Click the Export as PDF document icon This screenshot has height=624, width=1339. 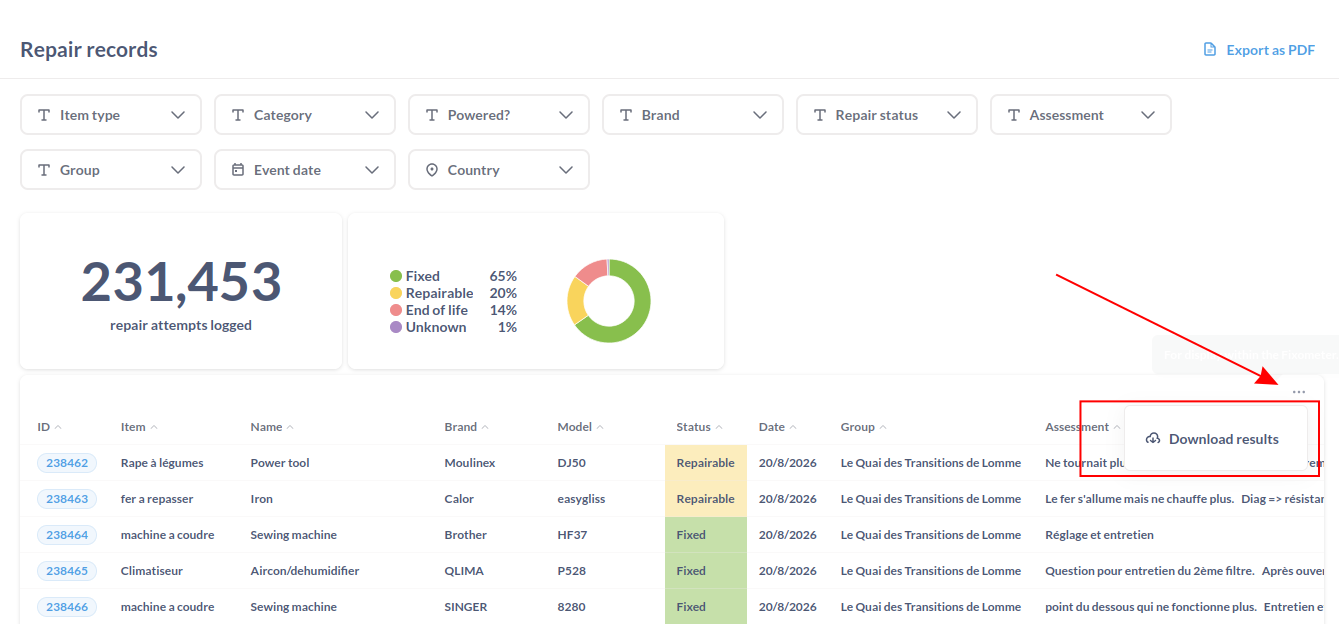pos(1210,50)
